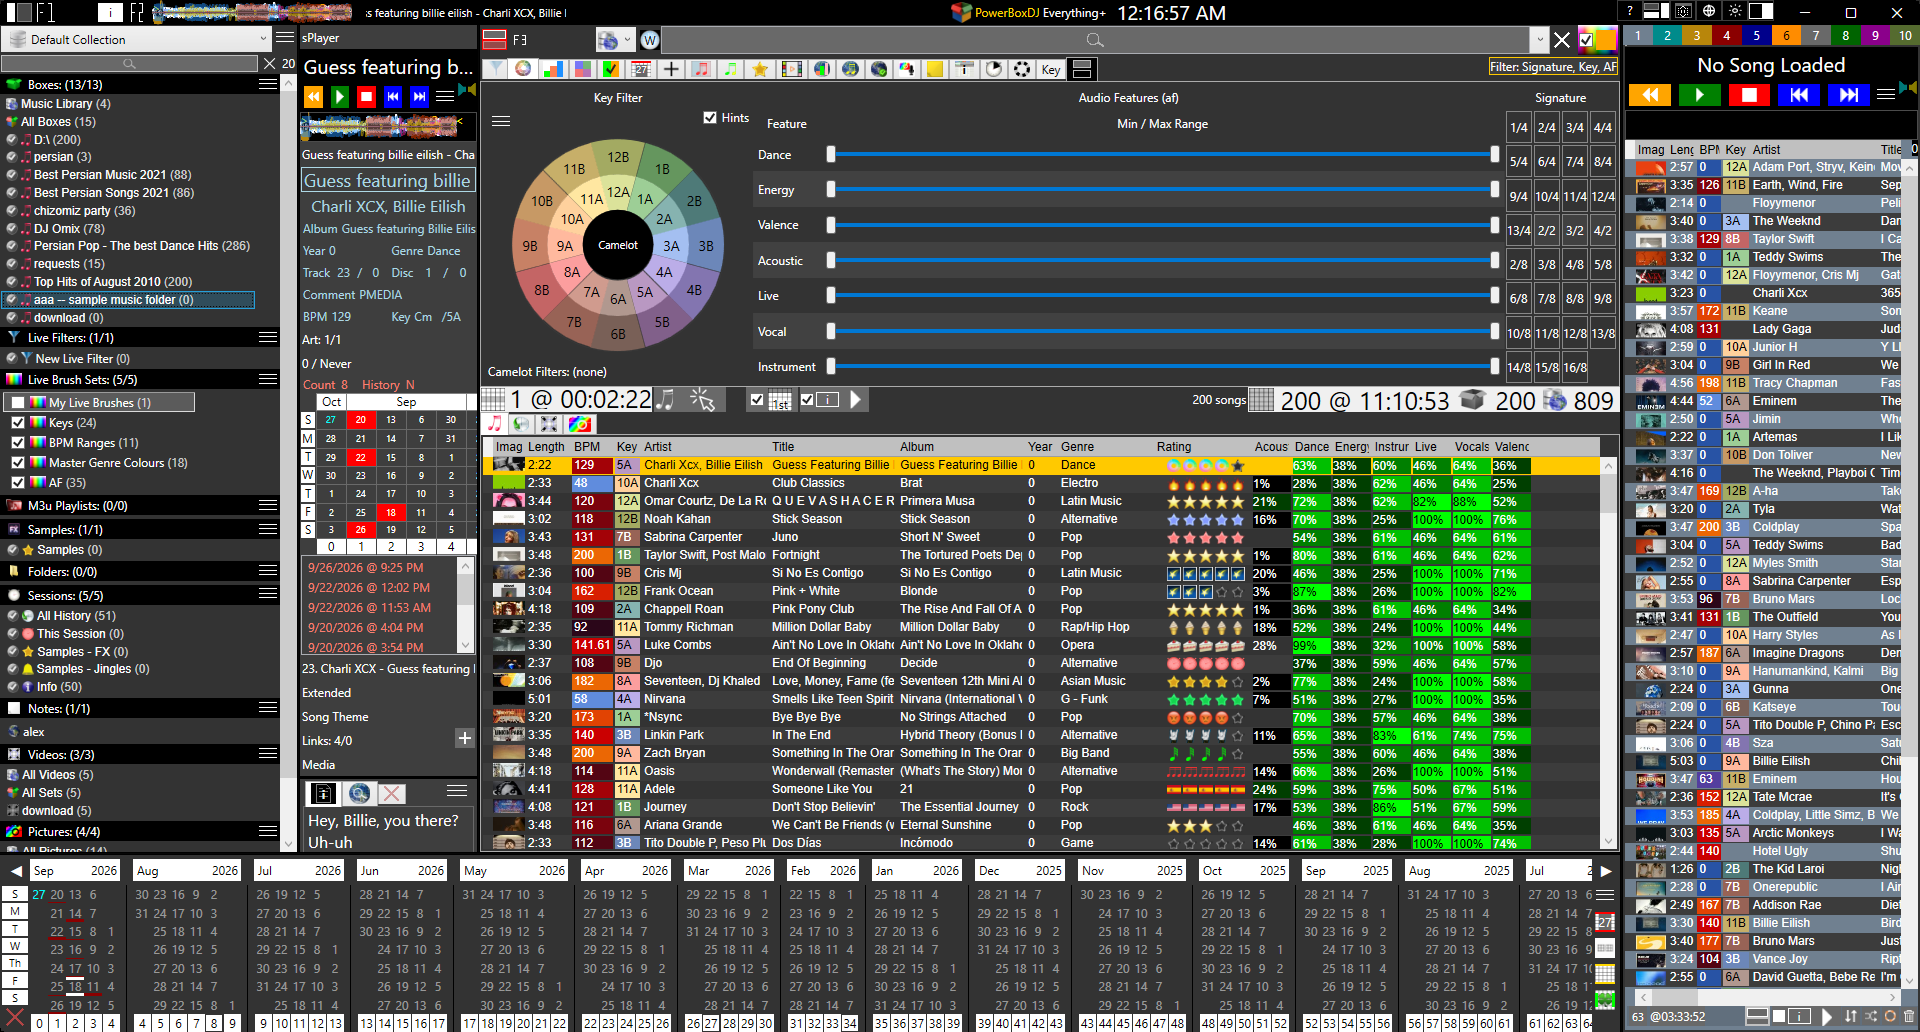This screenshot has width=1920, height=1032.
Task: Enable the My Live Brushes checkbox
Action: click(x=17, y=402)
